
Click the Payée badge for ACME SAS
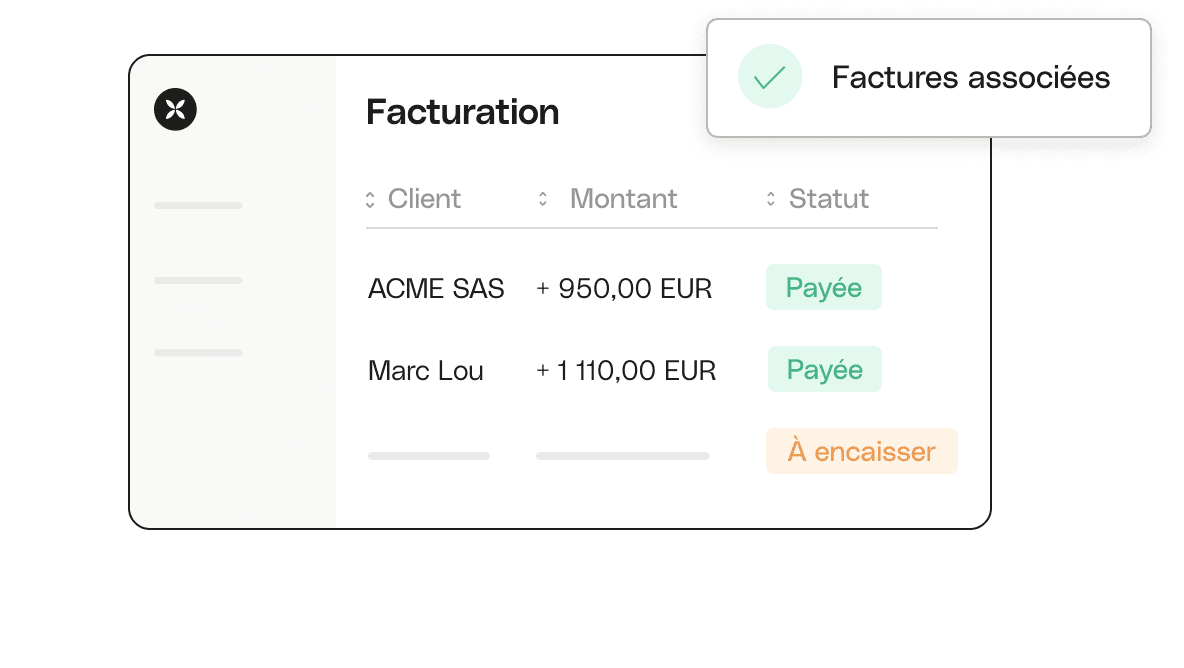point(824,287)
